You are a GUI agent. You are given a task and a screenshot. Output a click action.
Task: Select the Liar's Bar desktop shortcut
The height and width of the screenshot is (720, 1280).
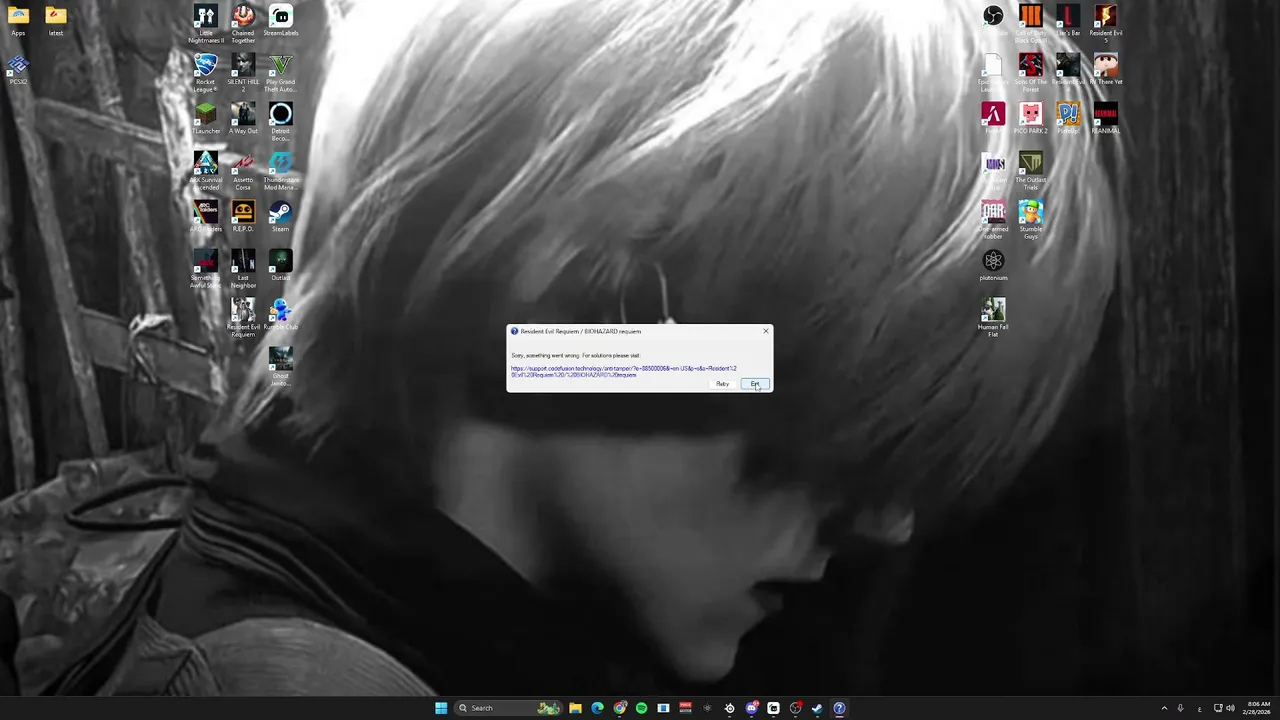pos(1068,21)
